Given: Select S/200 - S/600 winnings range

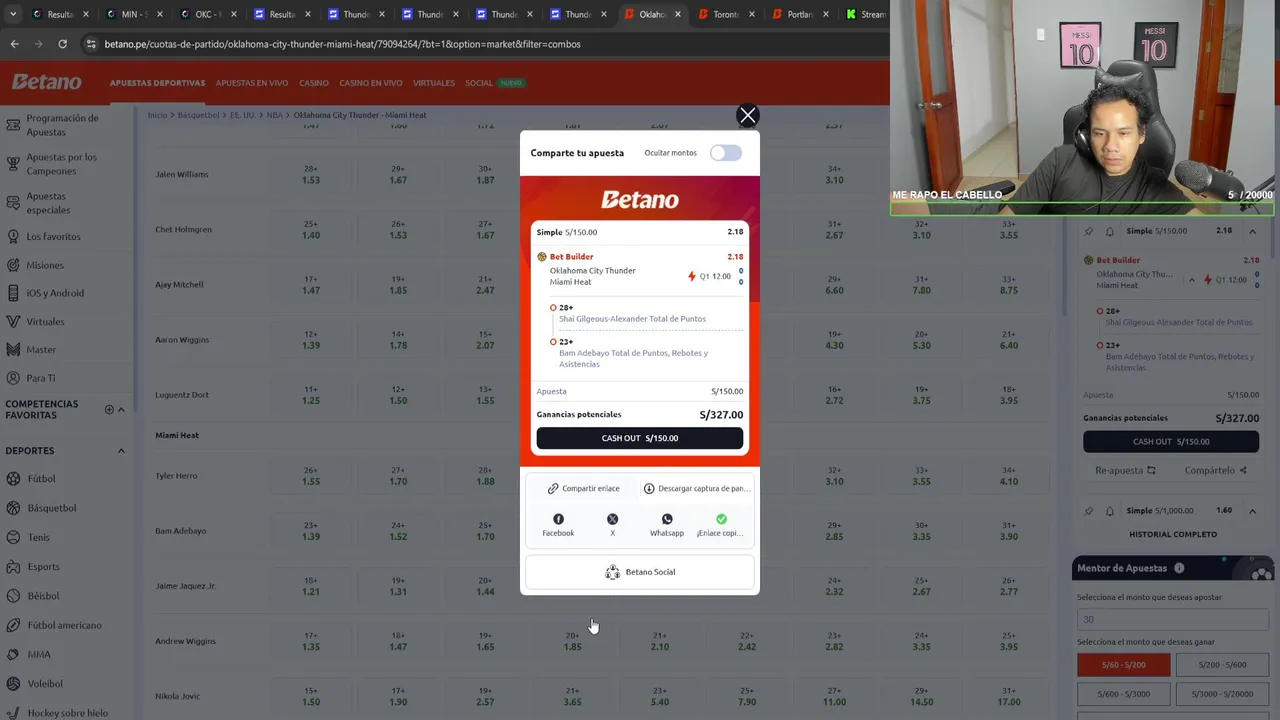Looking at the screenshot, I should click(x=1222, y=665).
